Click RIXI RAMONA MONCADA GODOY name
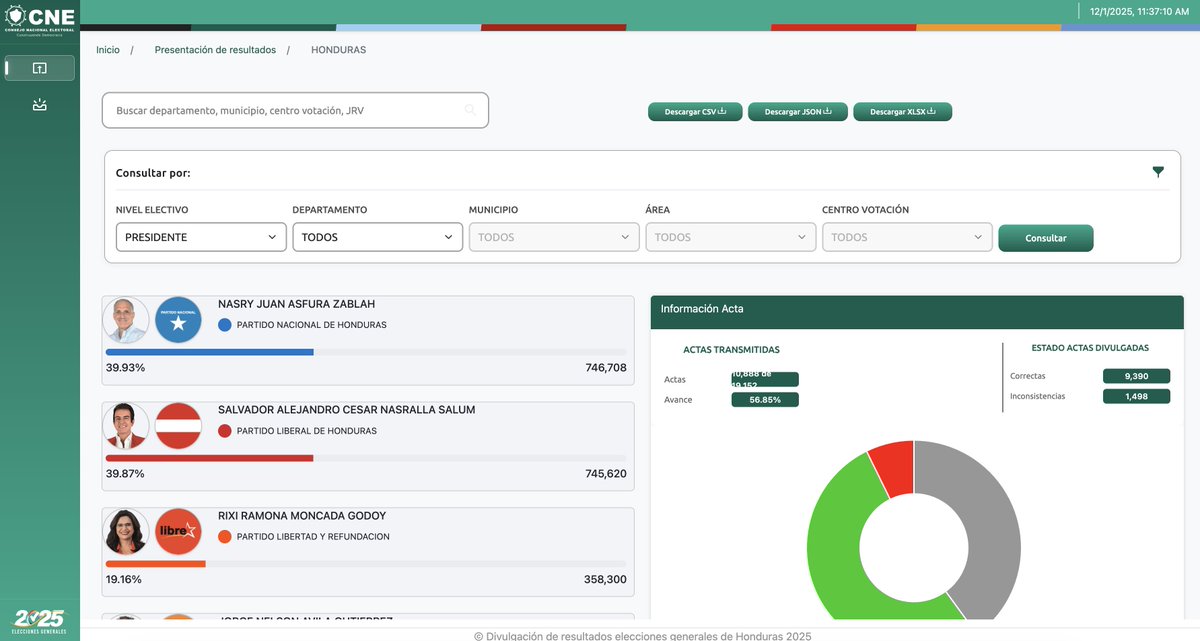This screenshot has height=641, width=1200. pyautogui.click(x=302, y=516)
